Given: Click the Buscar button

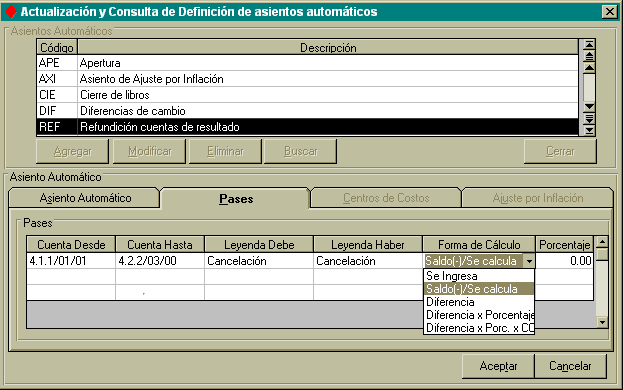Looking at the screenshot, I should pyautogui.click(x=300, y=151).
